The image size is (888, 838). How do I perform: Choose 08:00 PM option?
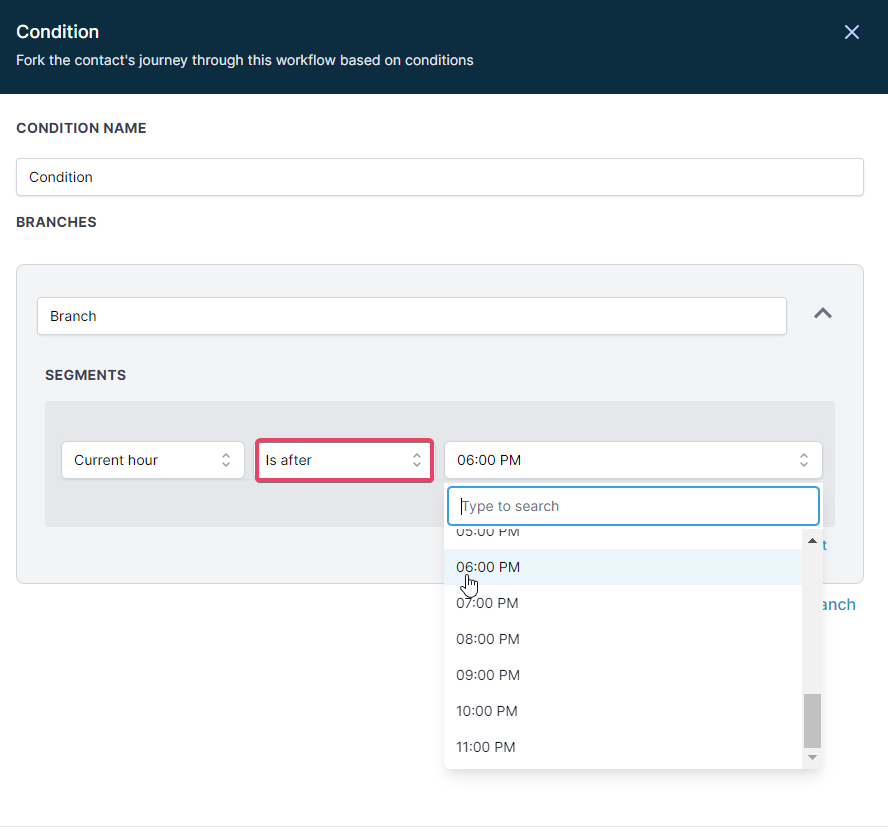tap(623, 639)
